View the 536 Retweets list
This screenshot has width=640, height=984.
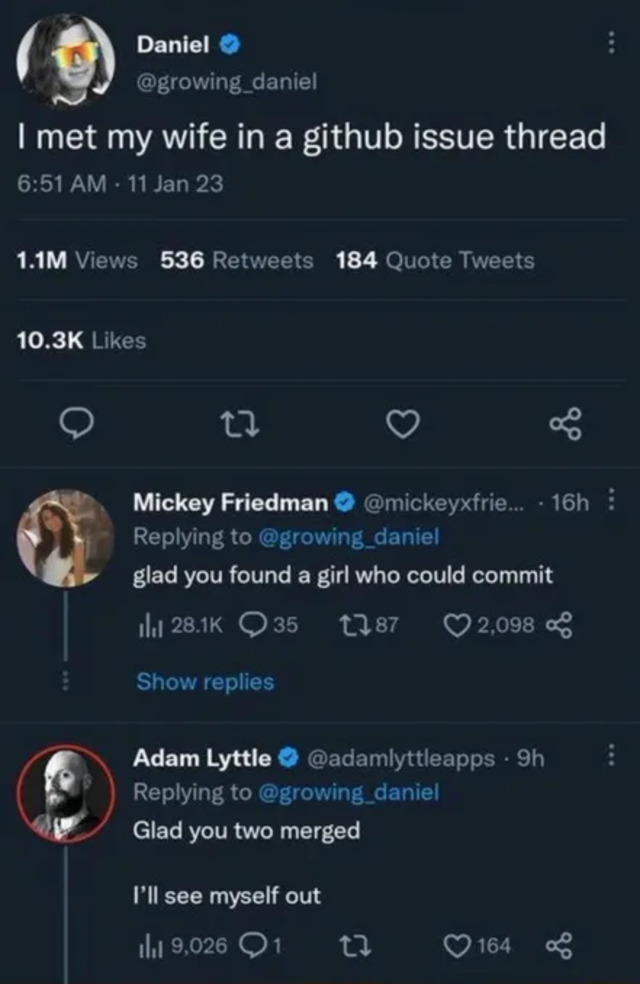coord(236,261)
